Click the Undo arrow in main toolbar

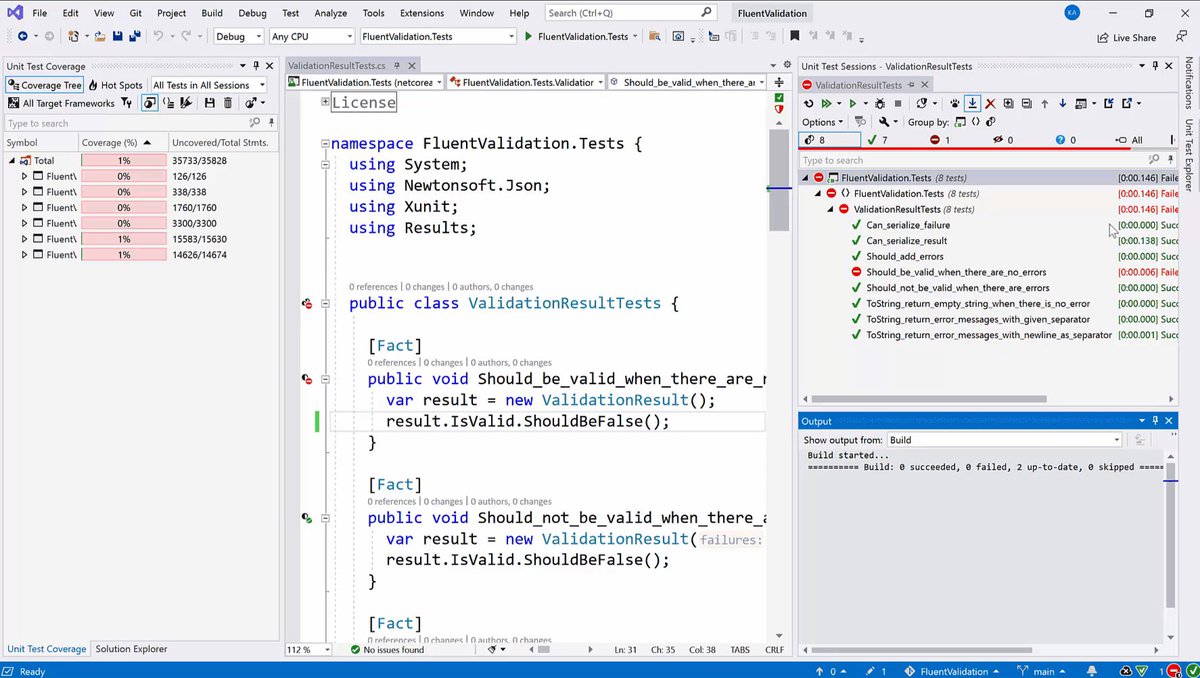click(x=158, y=37)
